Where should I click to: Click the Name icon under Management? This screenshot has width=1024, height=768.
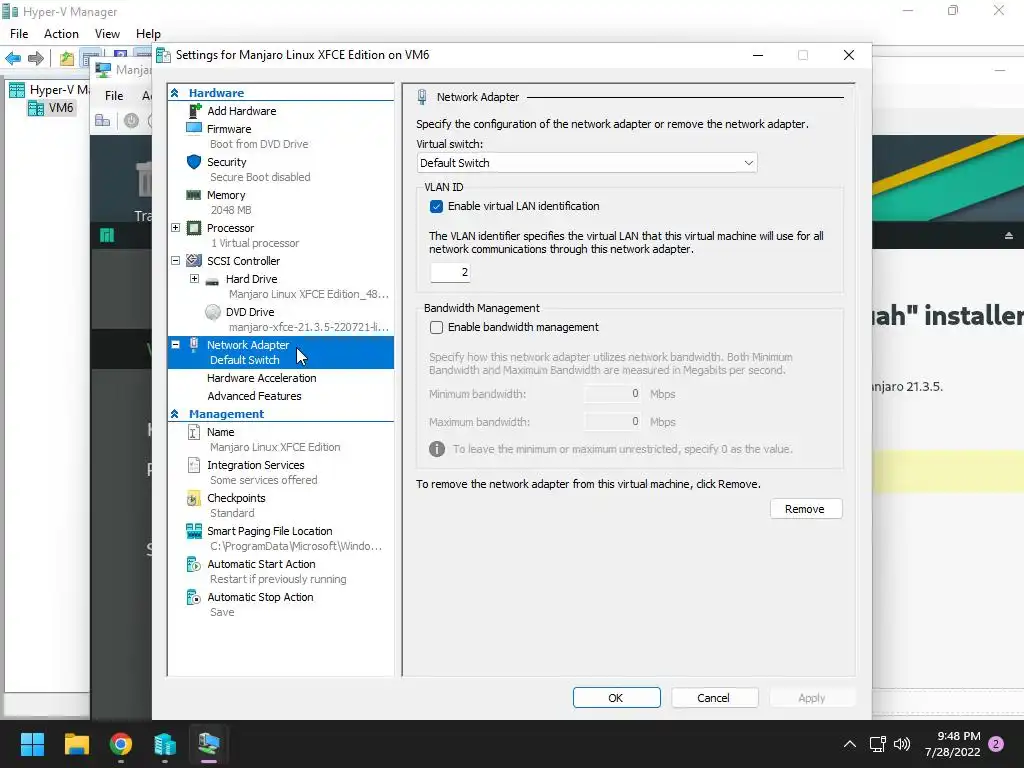pos(194,432)
